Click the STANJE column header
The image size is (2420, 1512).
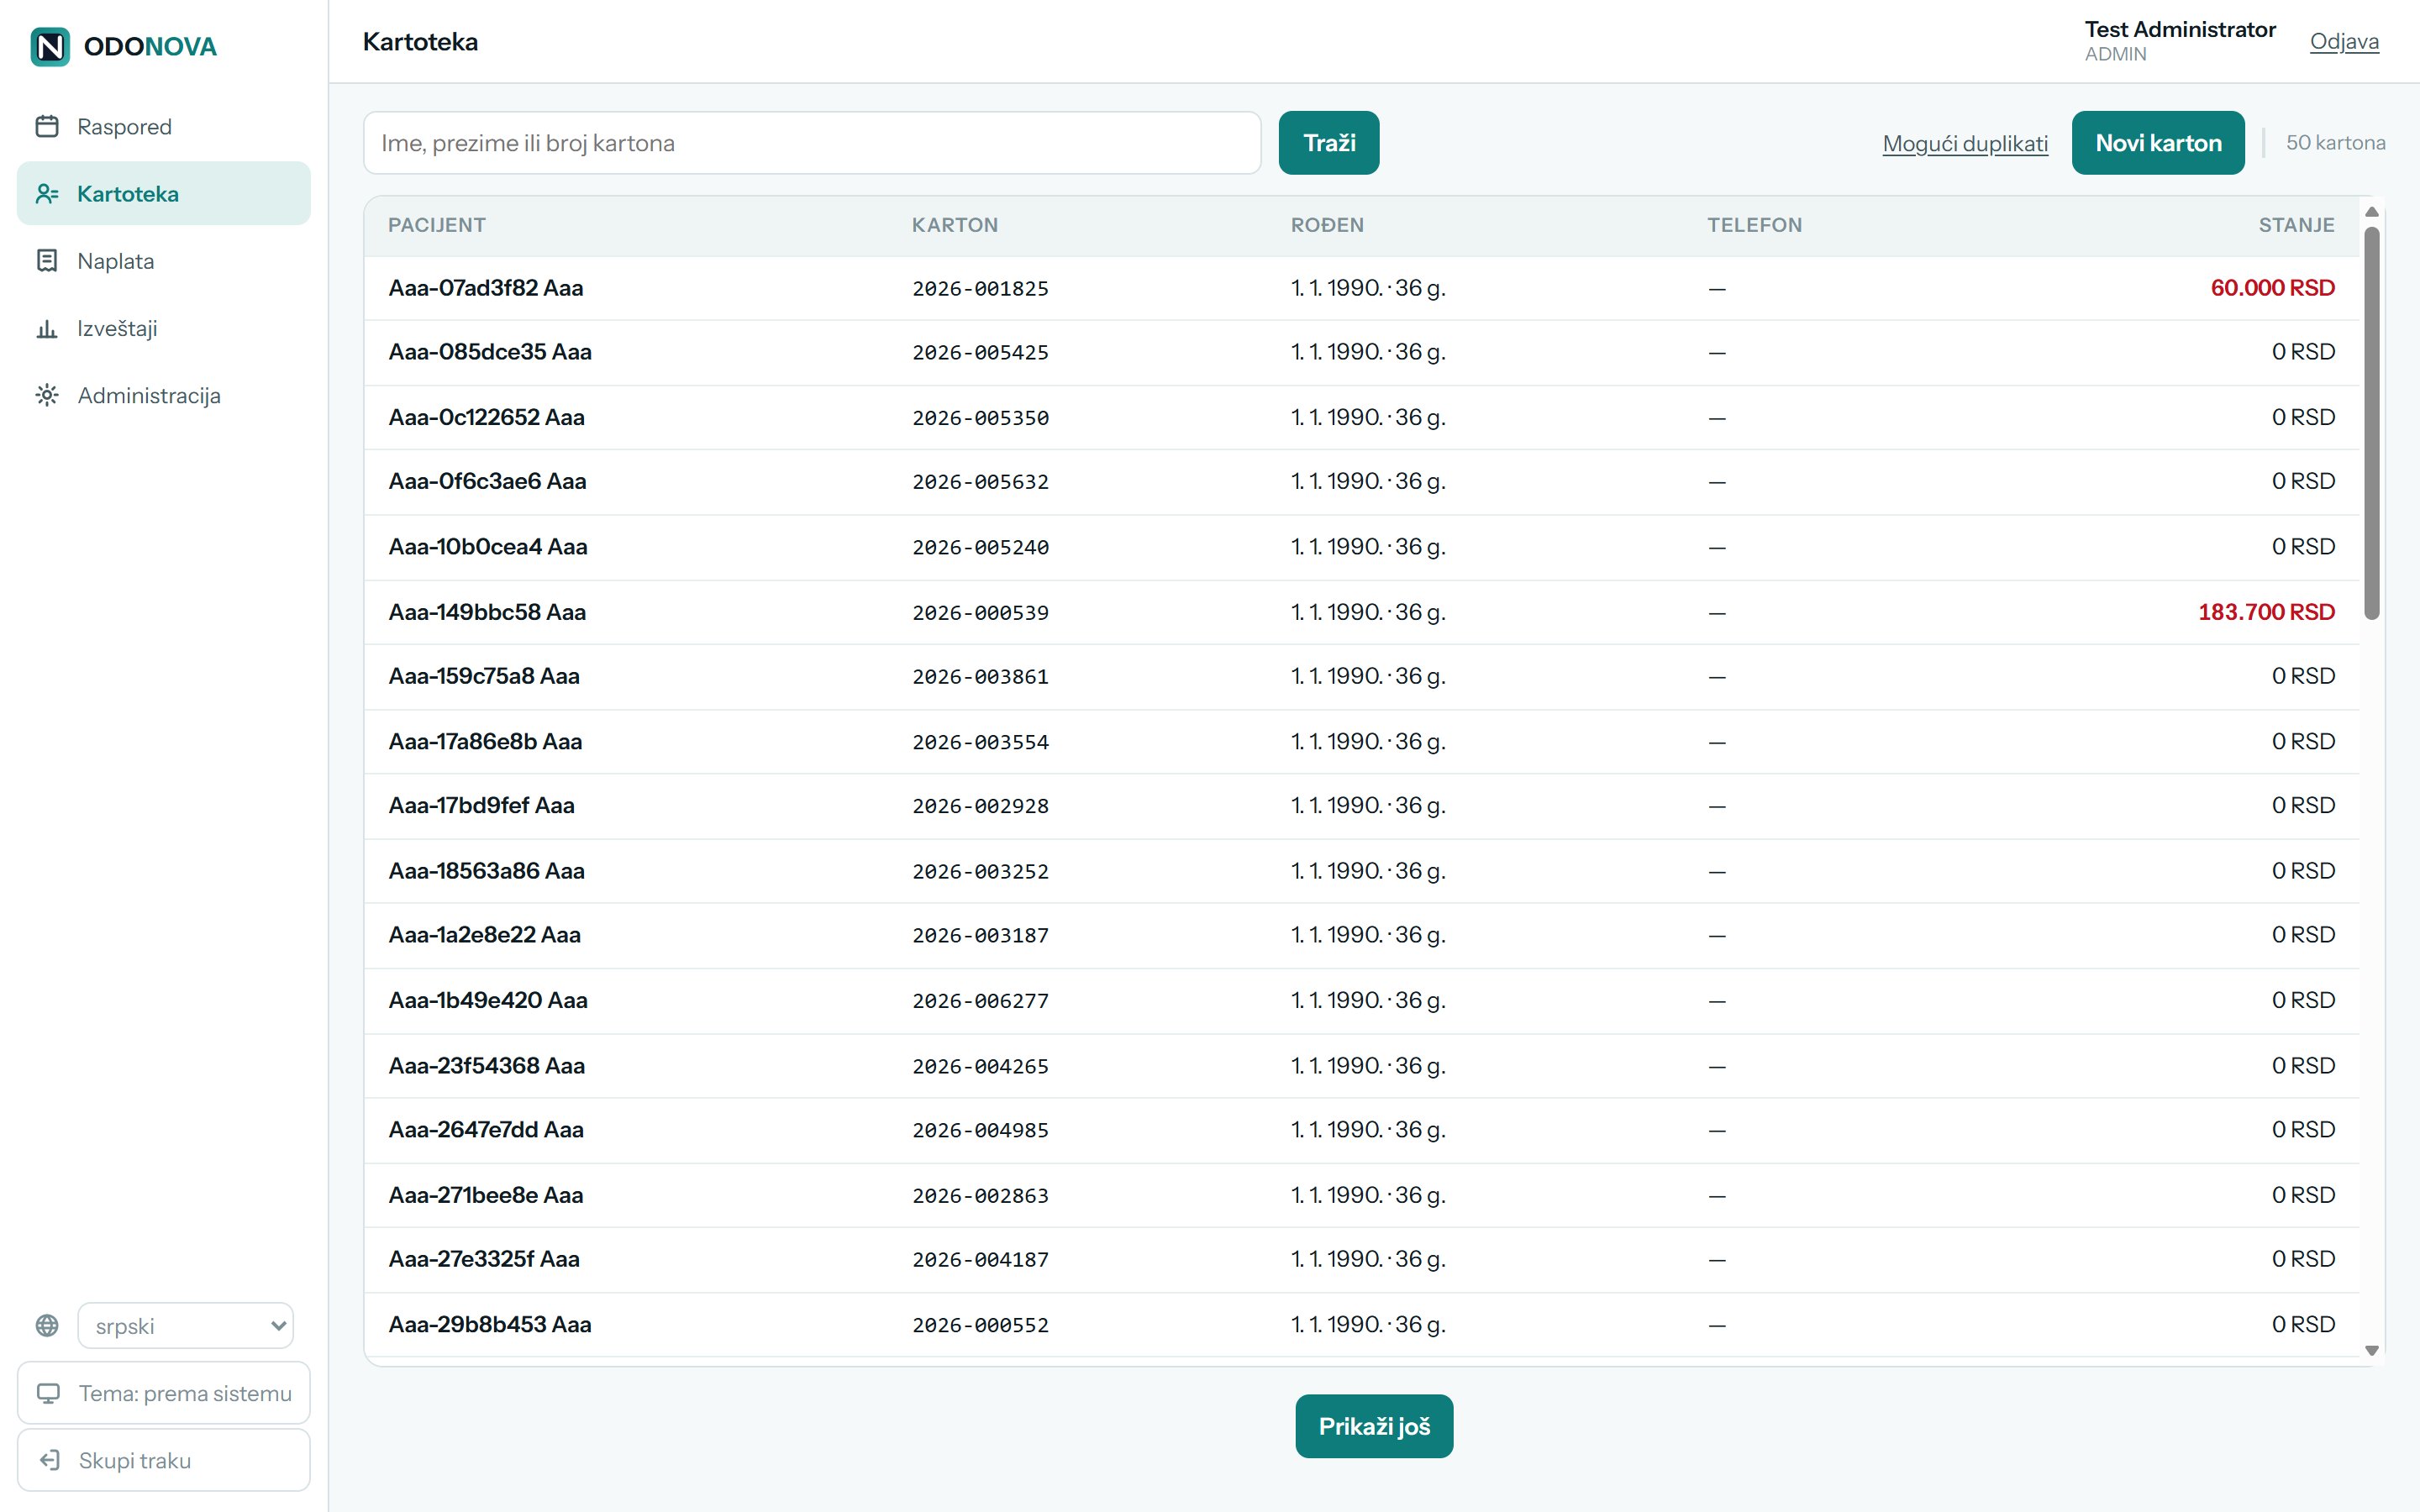coord(2296,225)
